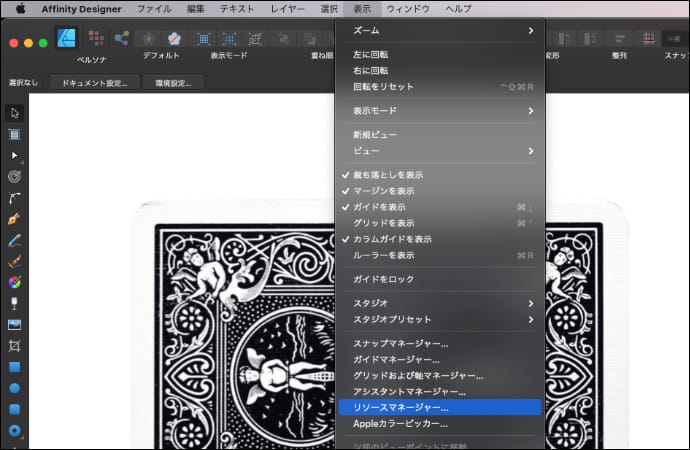Select the Ellipse shape tool

tap(15, 388)
